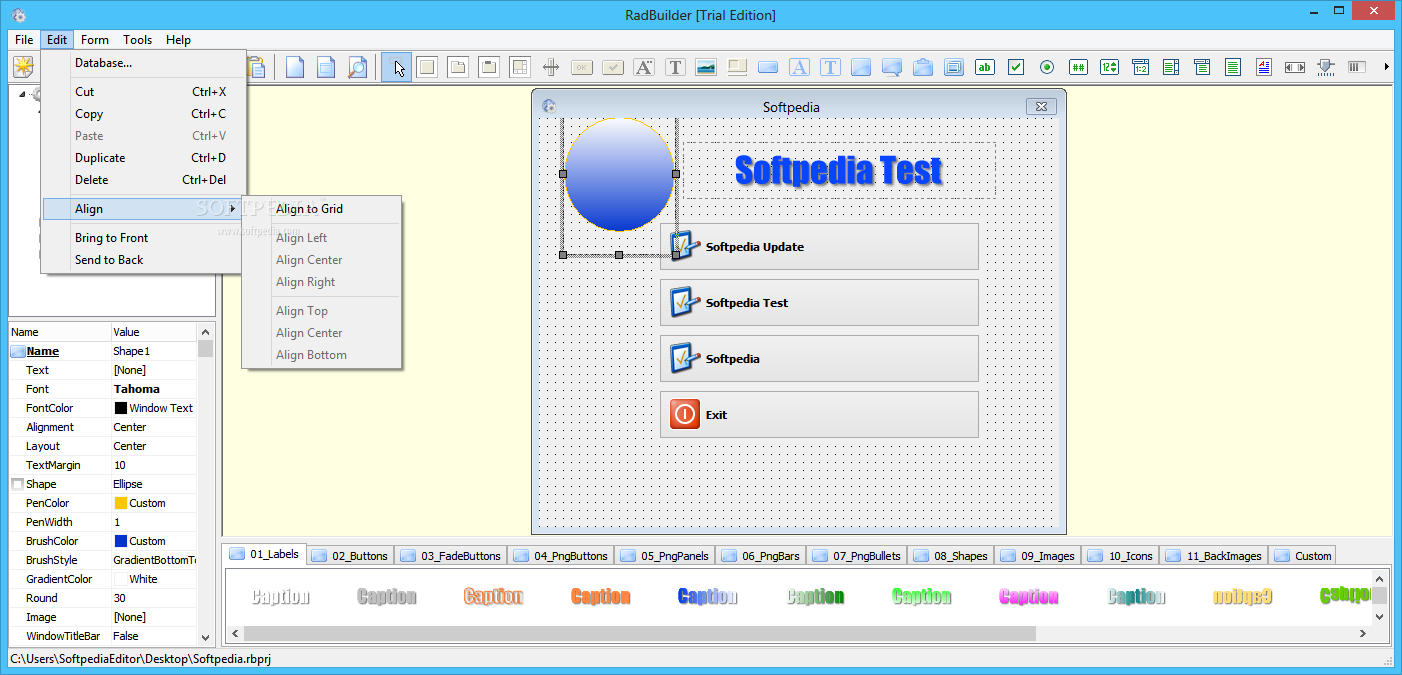Click the new blank page icon

[295, 67]
